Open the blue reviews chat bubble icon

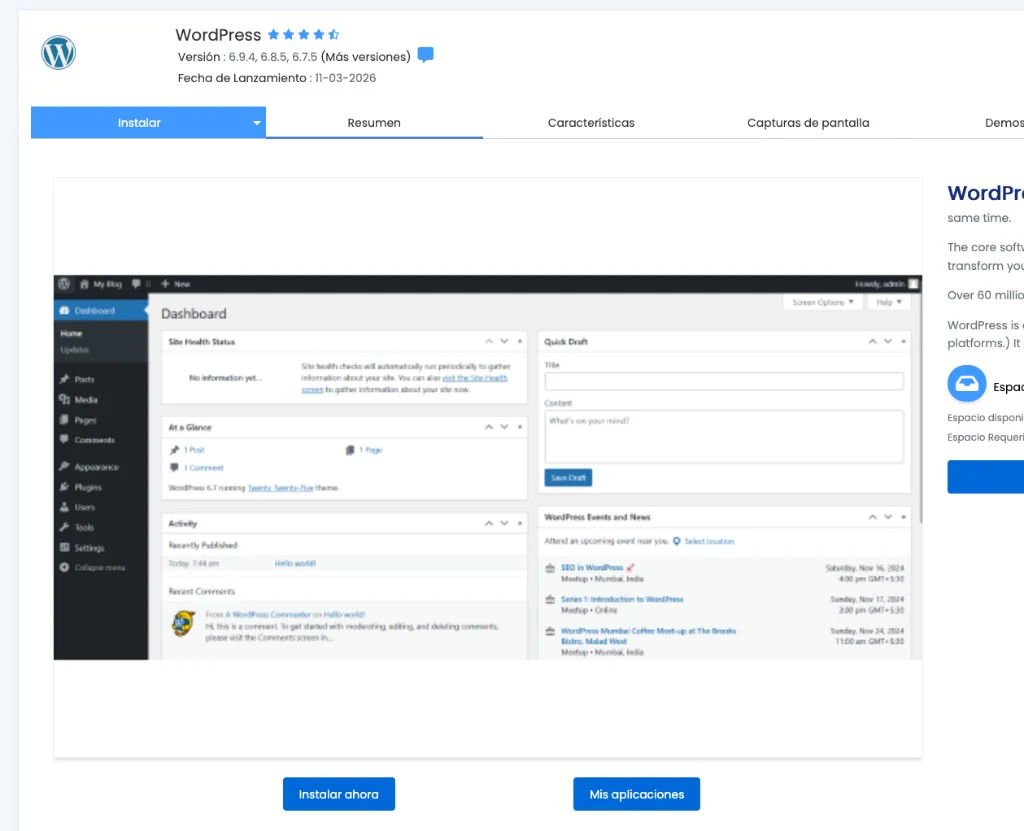pos(425,55)
